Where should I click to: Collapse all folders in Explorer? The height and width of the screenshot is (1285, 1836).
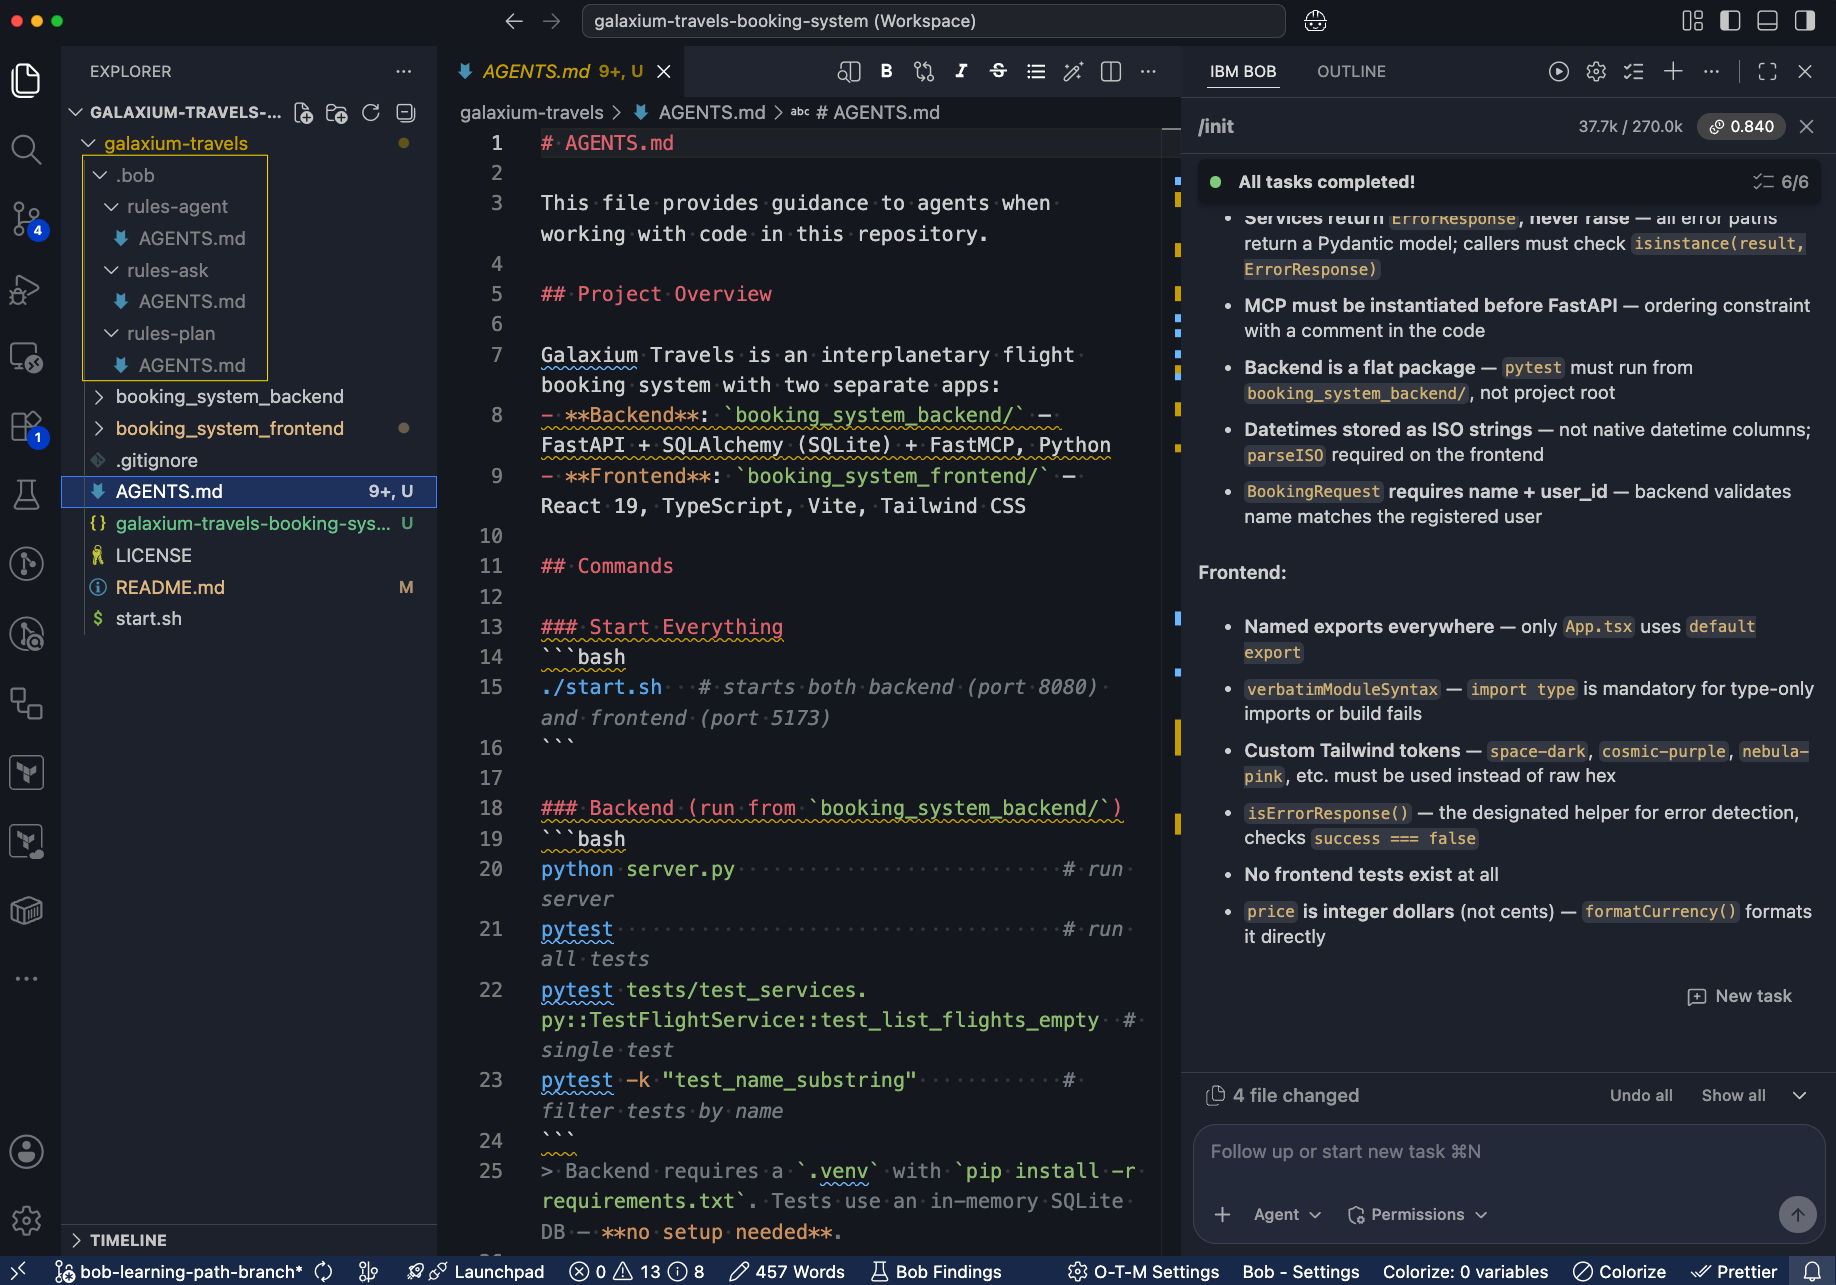click(405, 113)
